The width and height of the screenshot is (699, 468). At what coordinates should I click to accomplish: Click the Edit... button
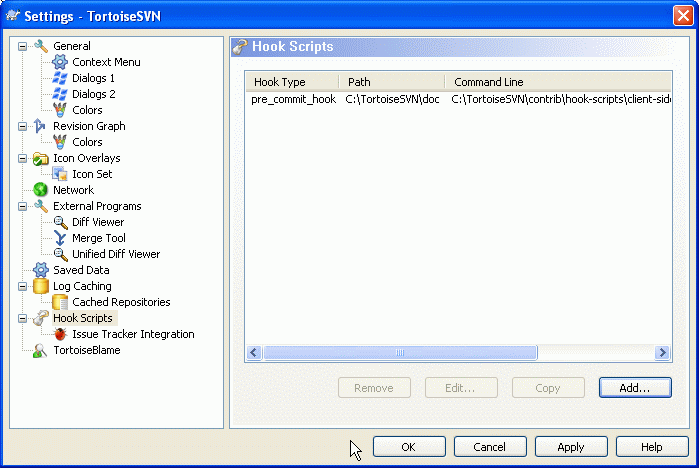pyautogui.click(x=461, y=388)
